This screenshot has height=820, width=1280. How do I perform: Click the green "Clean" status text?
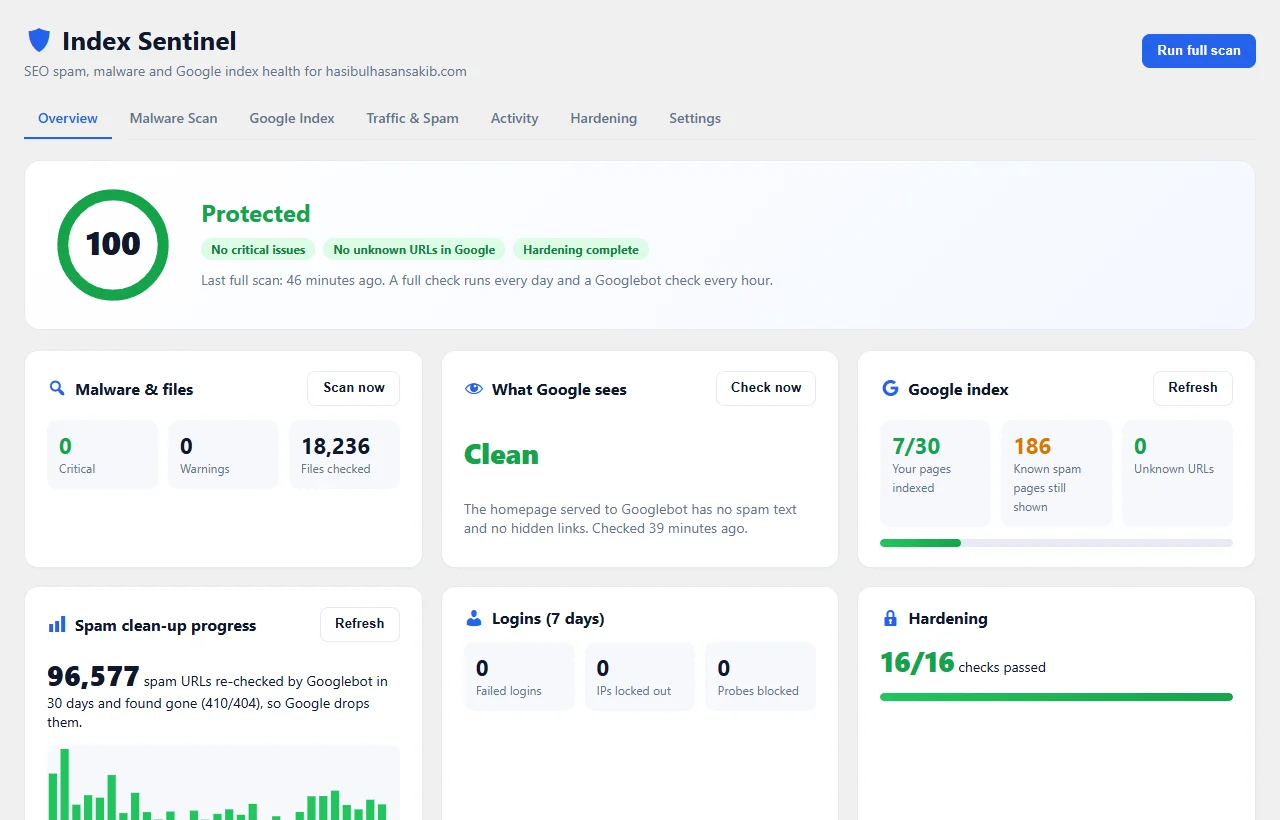pos(501,455)
